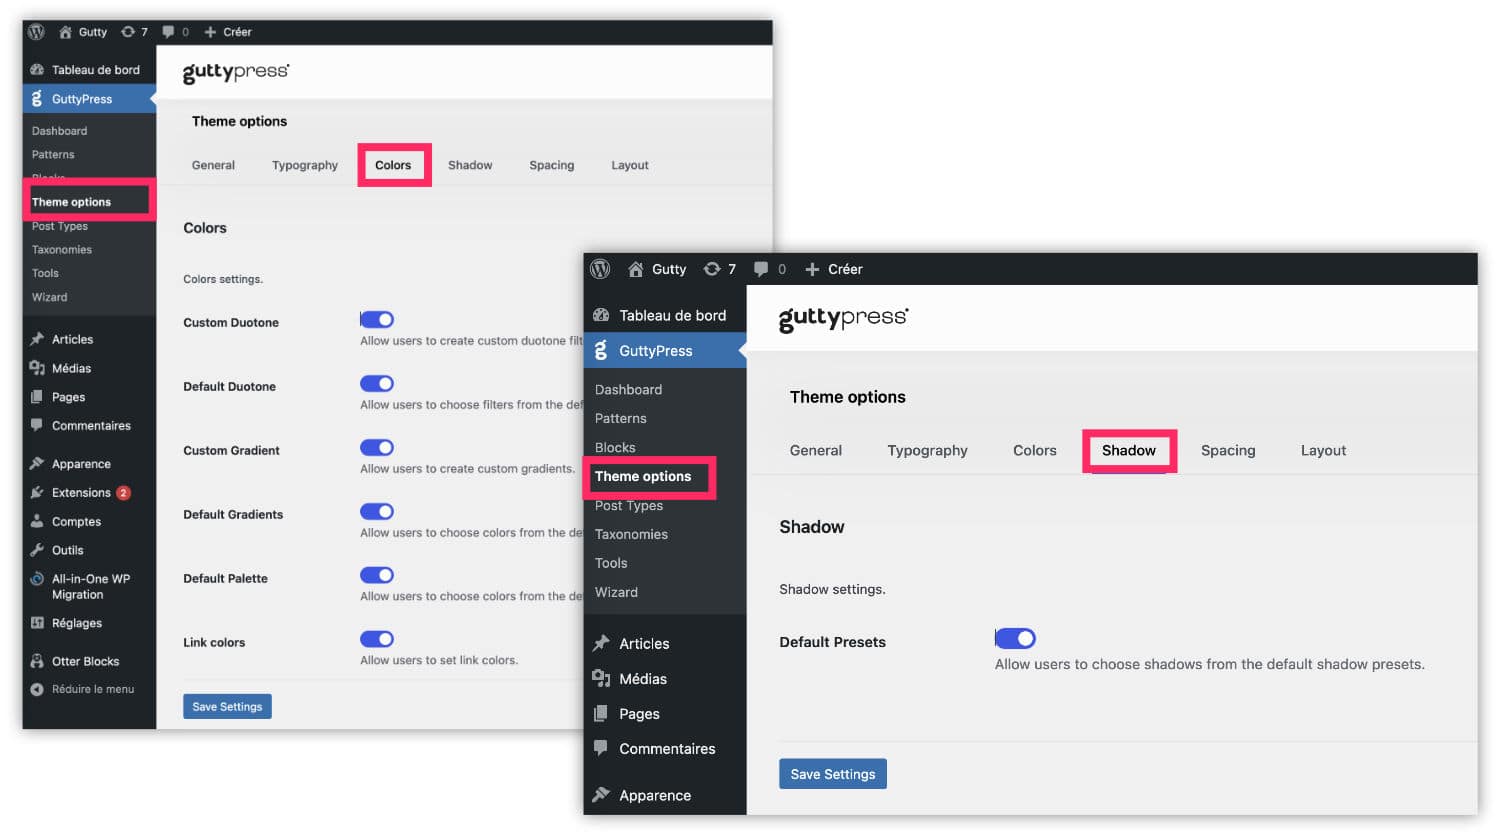Screen dimensions: 1500x834
Task: Click GuttyPress g icon in front window sidebar
Action: point(601,351)
